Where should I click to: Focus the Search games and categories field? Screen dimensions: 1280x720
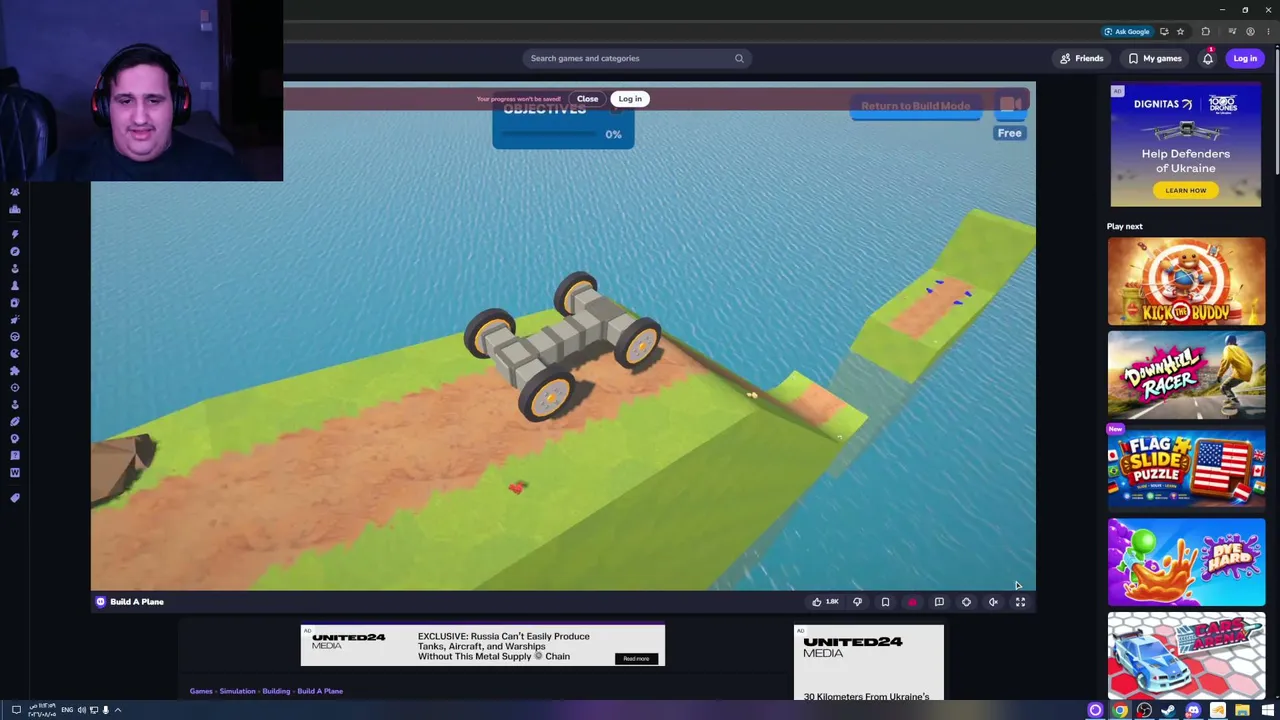[x=635, y=58]
